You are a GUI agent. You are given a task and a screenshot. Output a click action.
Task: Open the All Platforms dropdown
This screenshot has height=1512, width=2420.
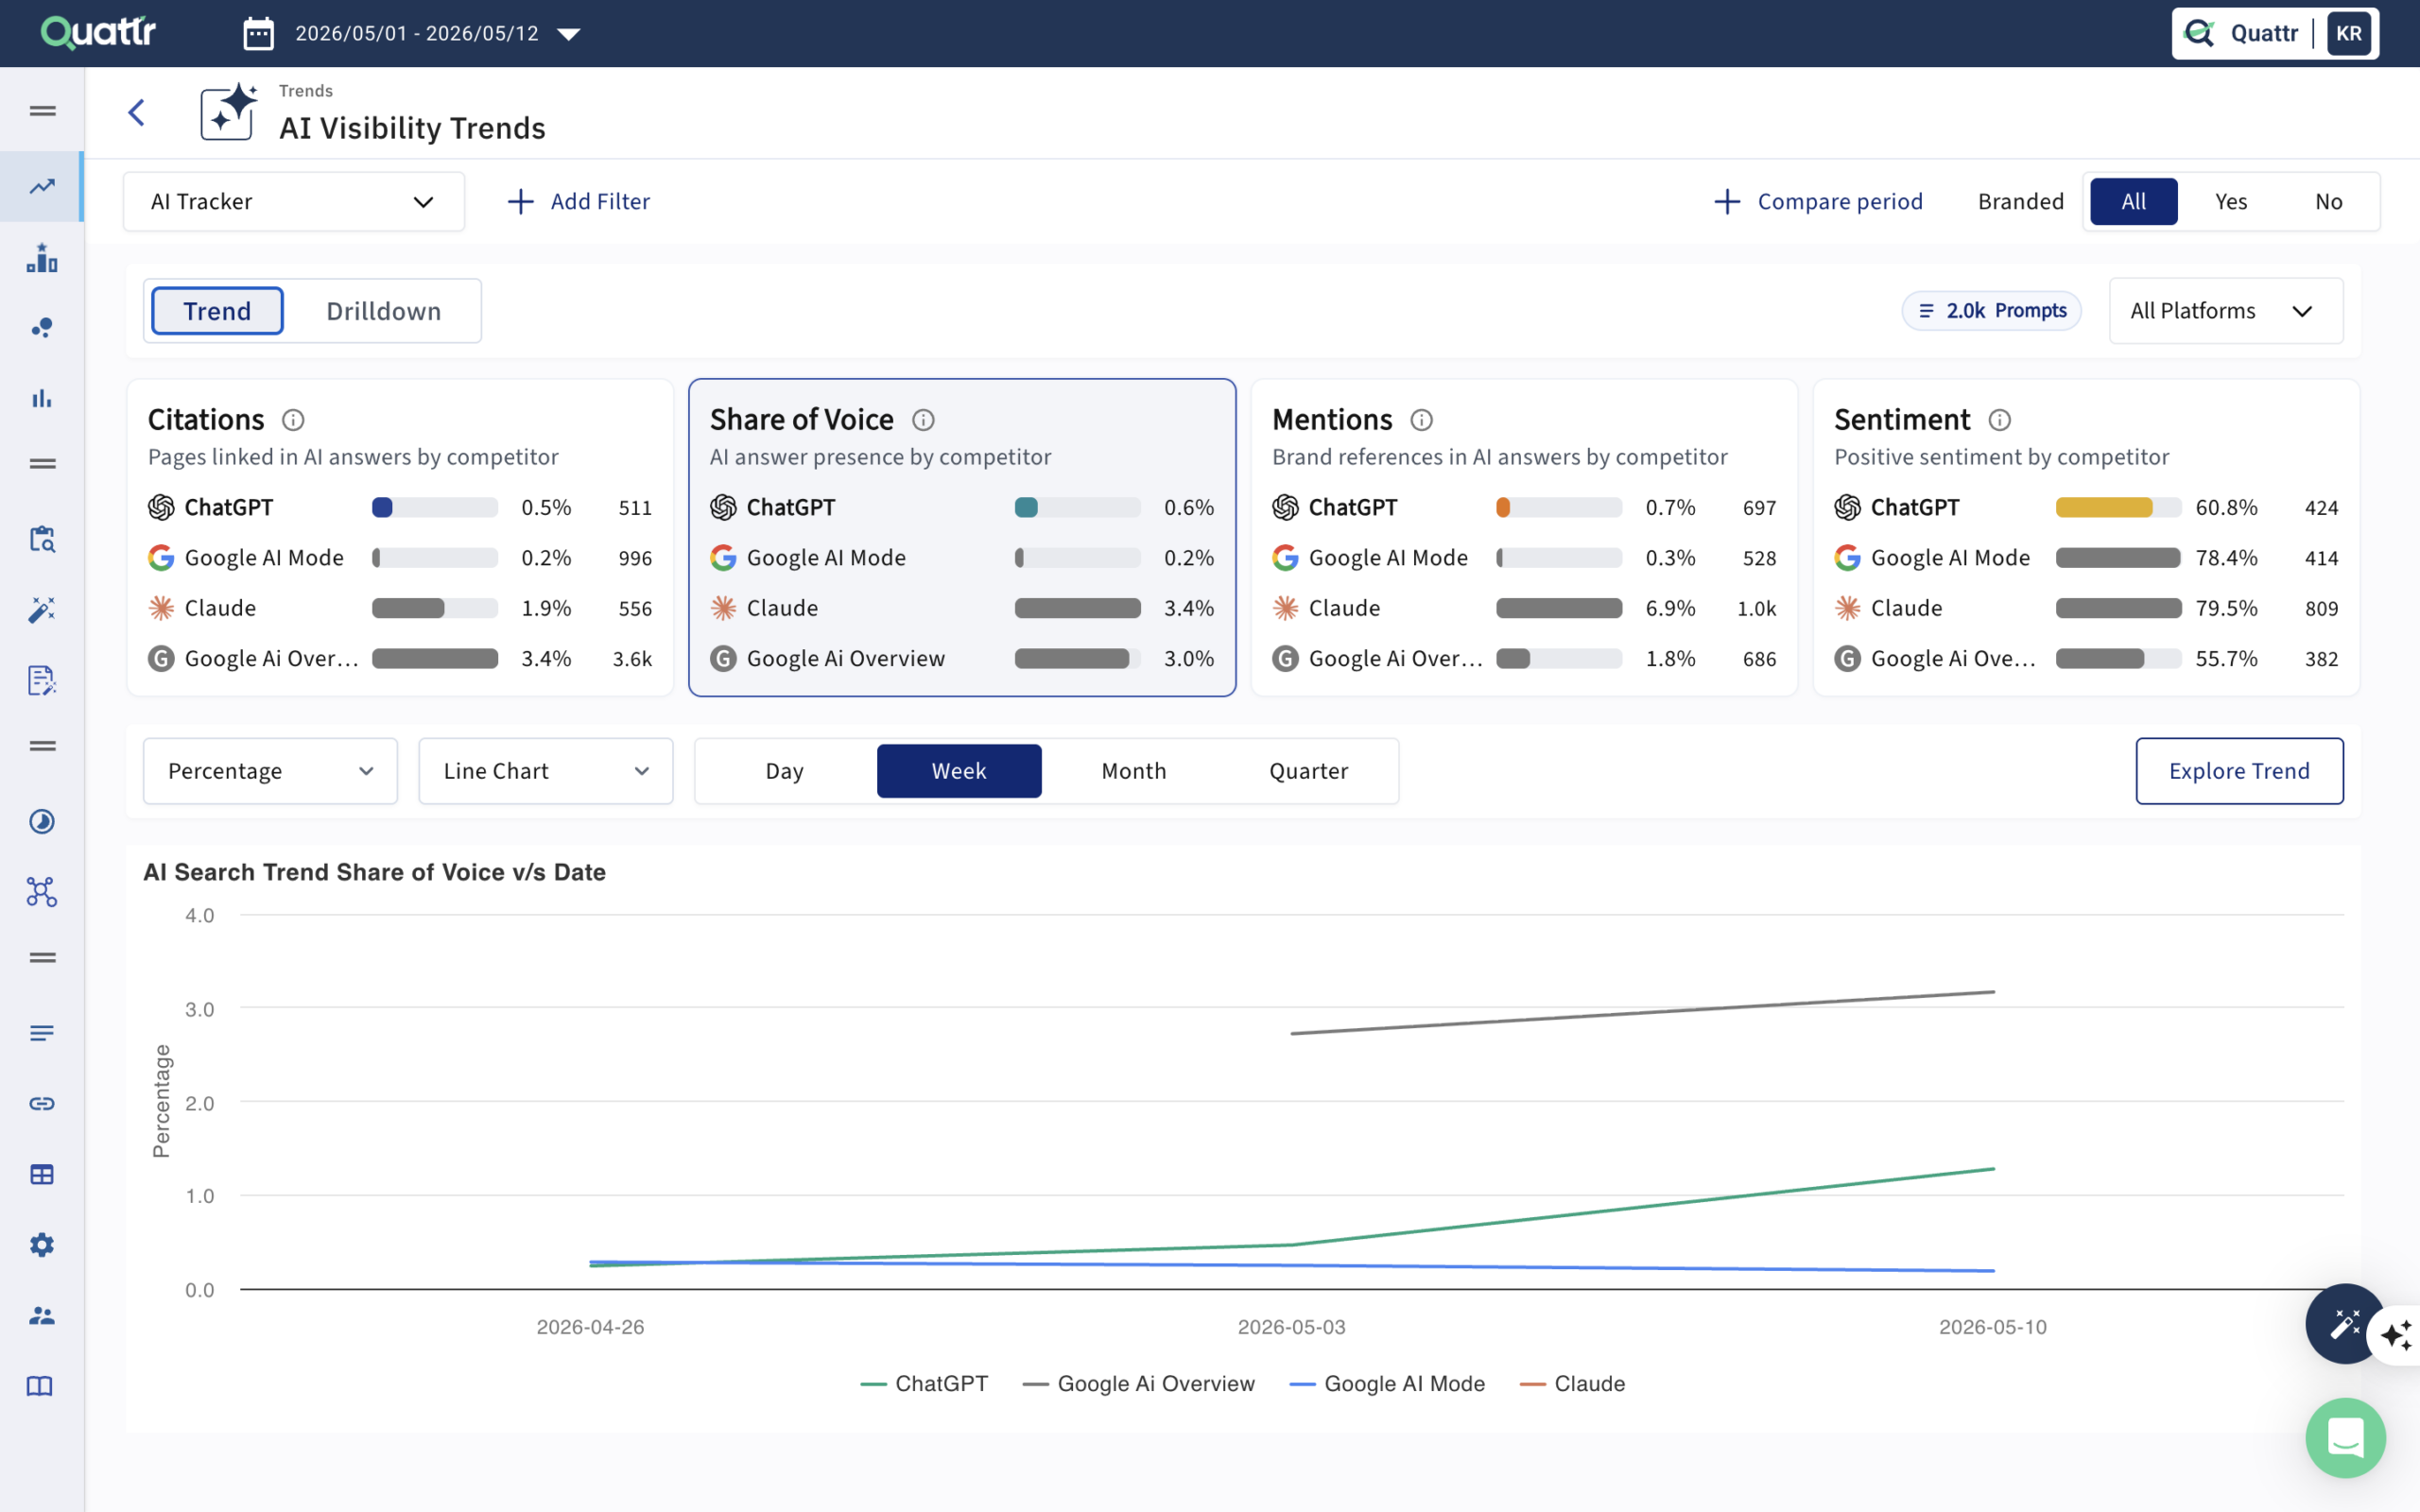pos(2225,311)
